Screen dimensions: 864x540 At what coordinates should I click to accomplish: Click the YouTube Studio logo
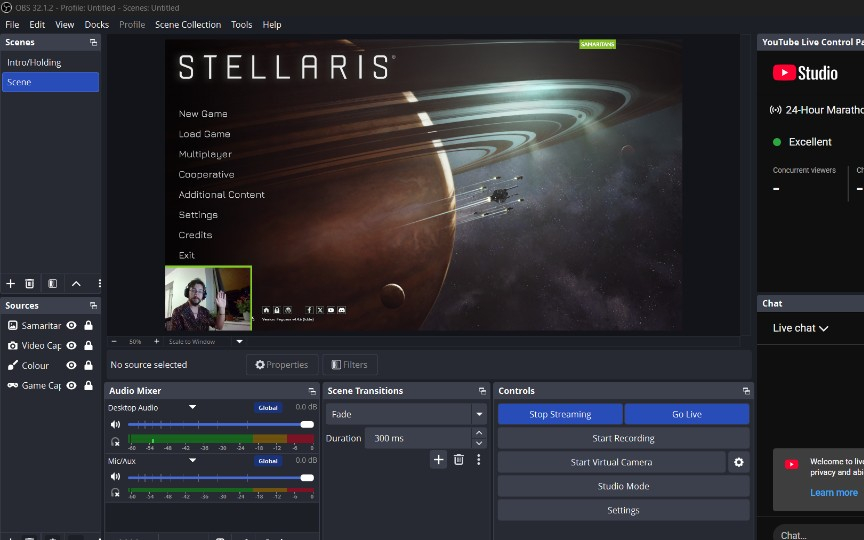805,73
